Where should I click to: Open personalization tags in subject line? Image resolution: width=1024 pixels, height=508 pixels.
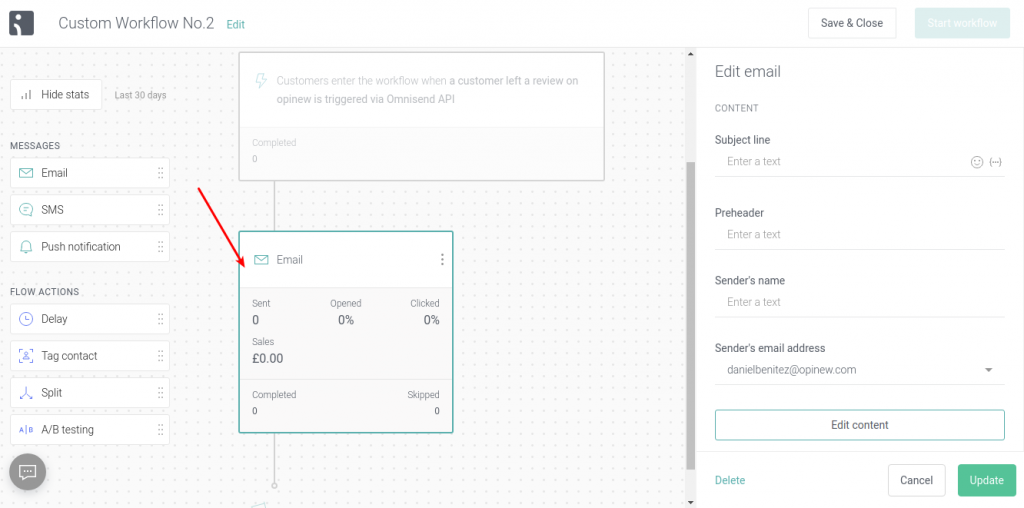(x=996, y=162)
